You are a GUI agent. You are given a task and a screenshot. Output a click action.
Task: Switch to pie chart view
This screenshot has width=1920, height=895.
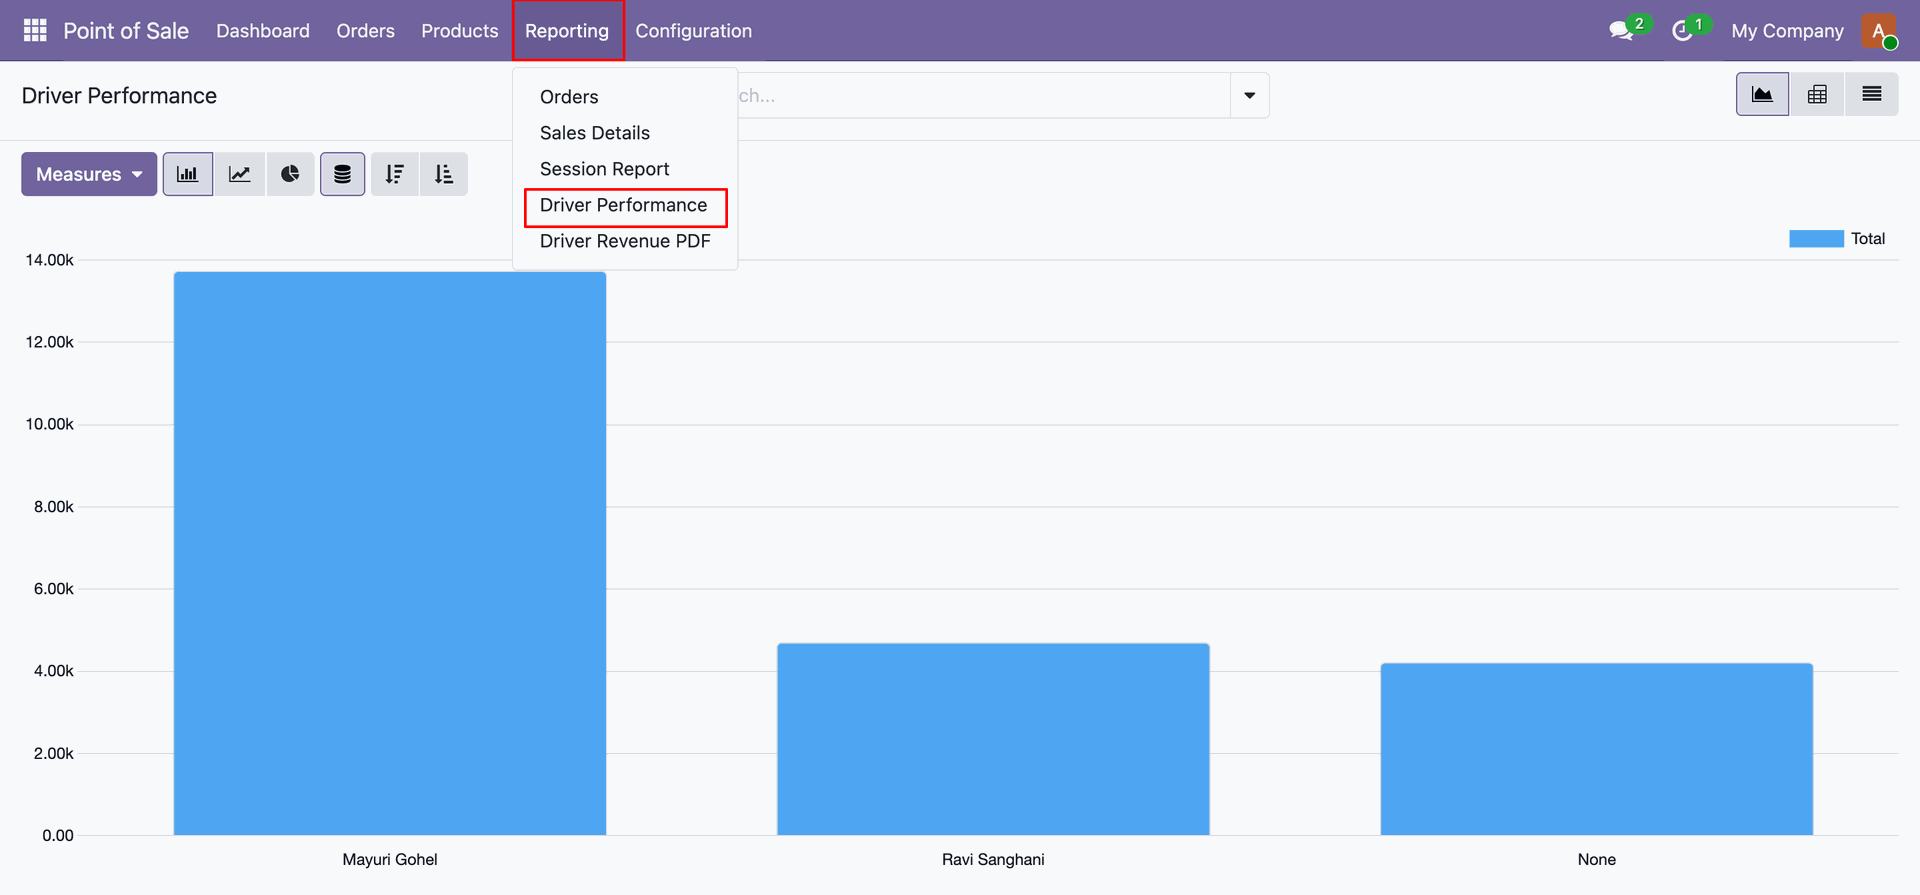290,174
